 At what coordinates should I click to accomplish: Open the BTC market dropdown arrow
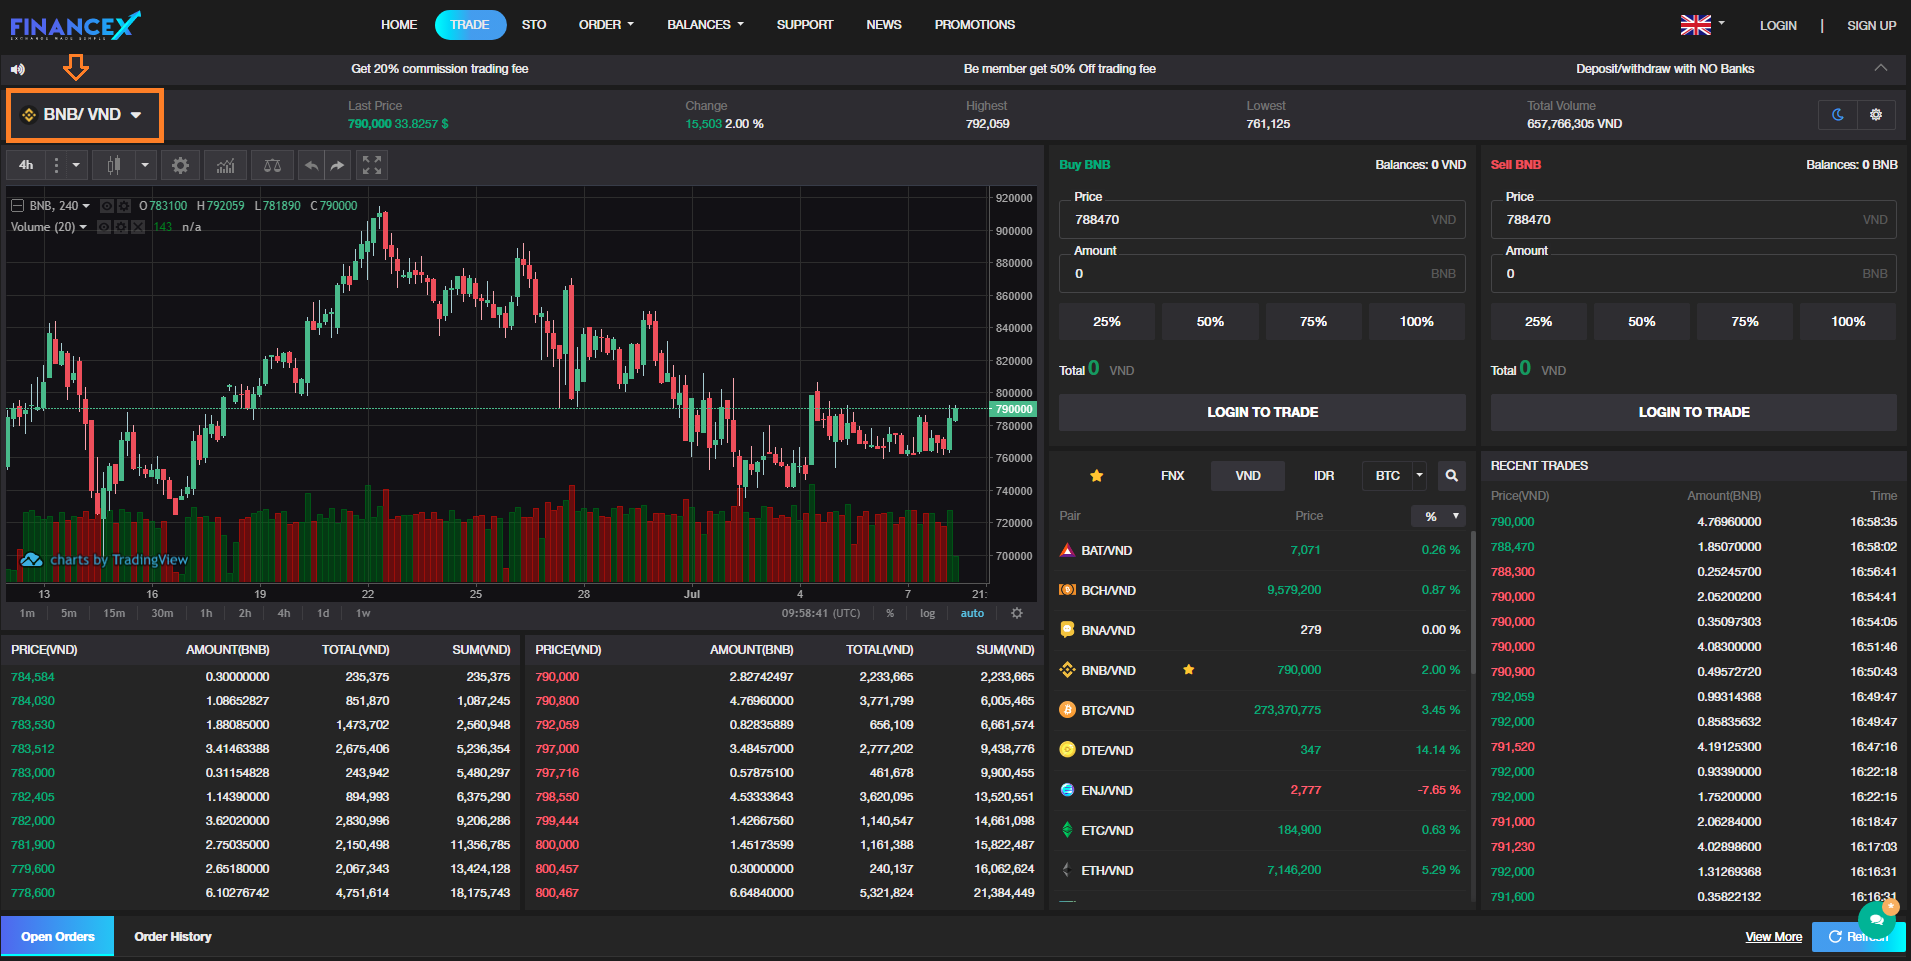[x=1419, y=476]
